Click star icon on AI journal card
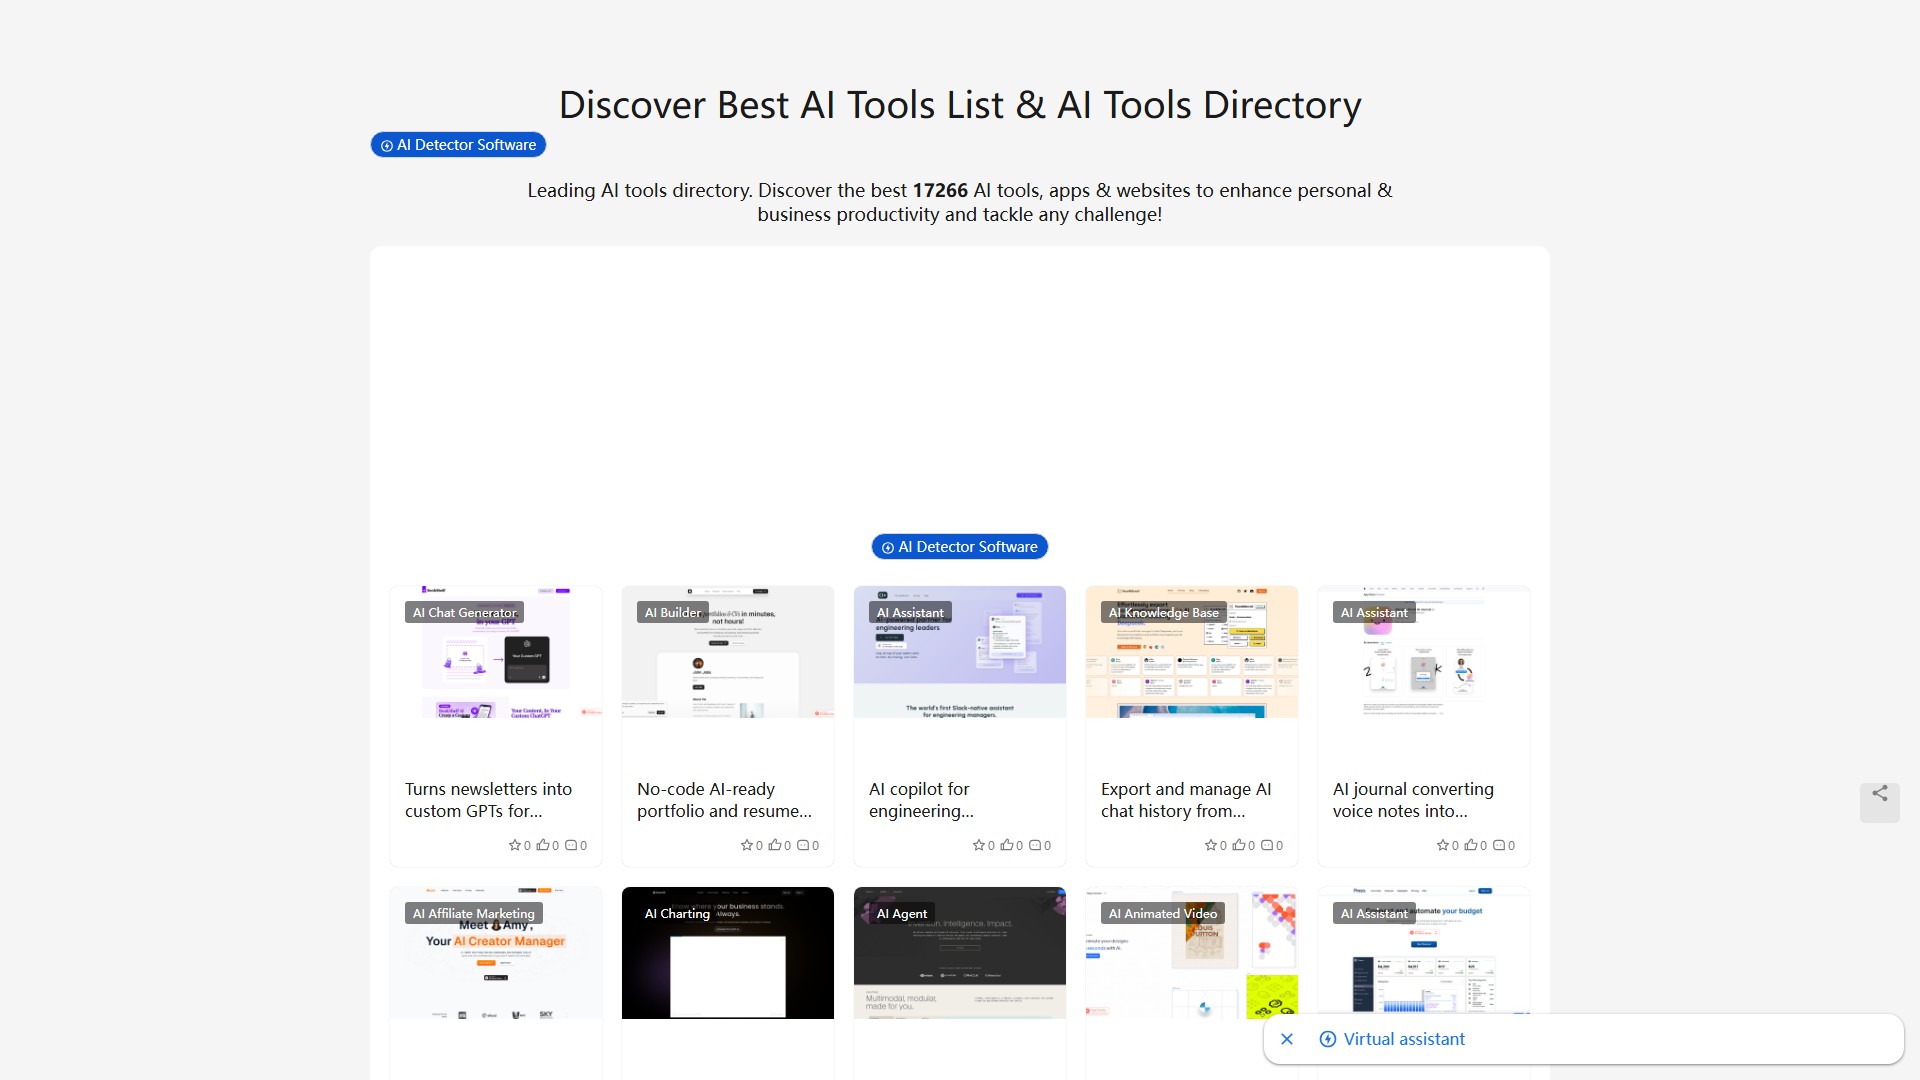The width and height of the screenshot is (1920, 1080). point(1442,845)
